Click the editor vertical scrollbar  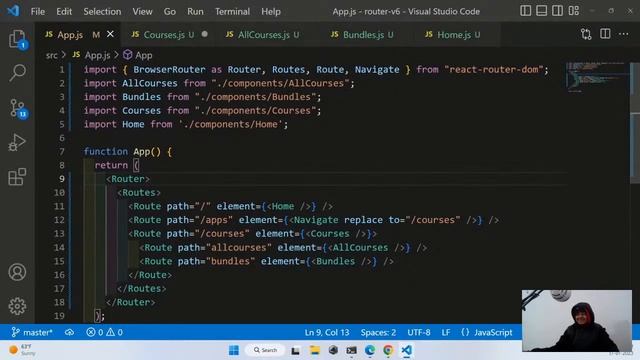(x=635, y=122)
